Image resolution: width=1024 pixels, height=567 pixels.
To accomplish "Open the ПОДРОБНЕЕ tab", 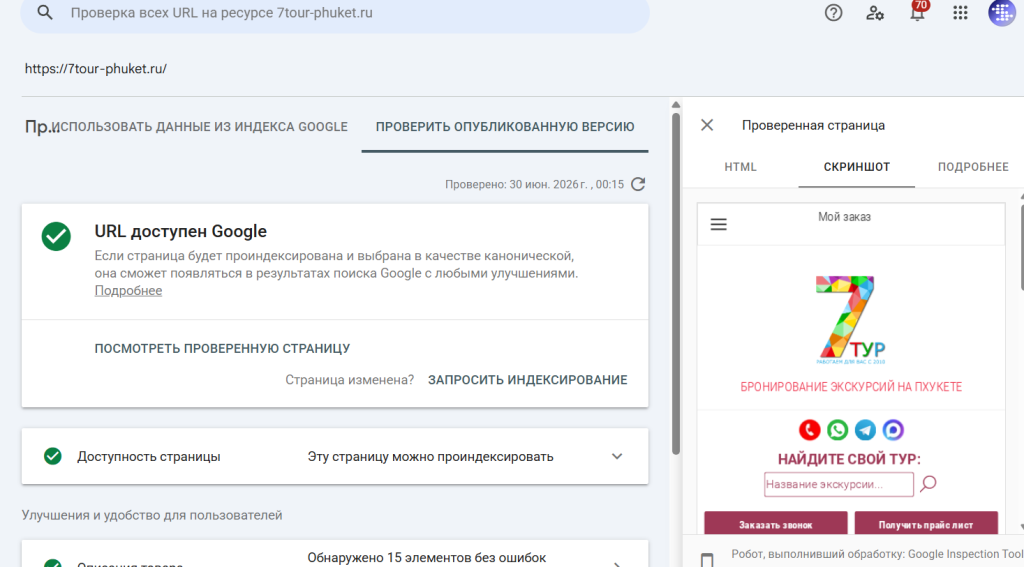I will pyautogui.click(x=973, y=167).
